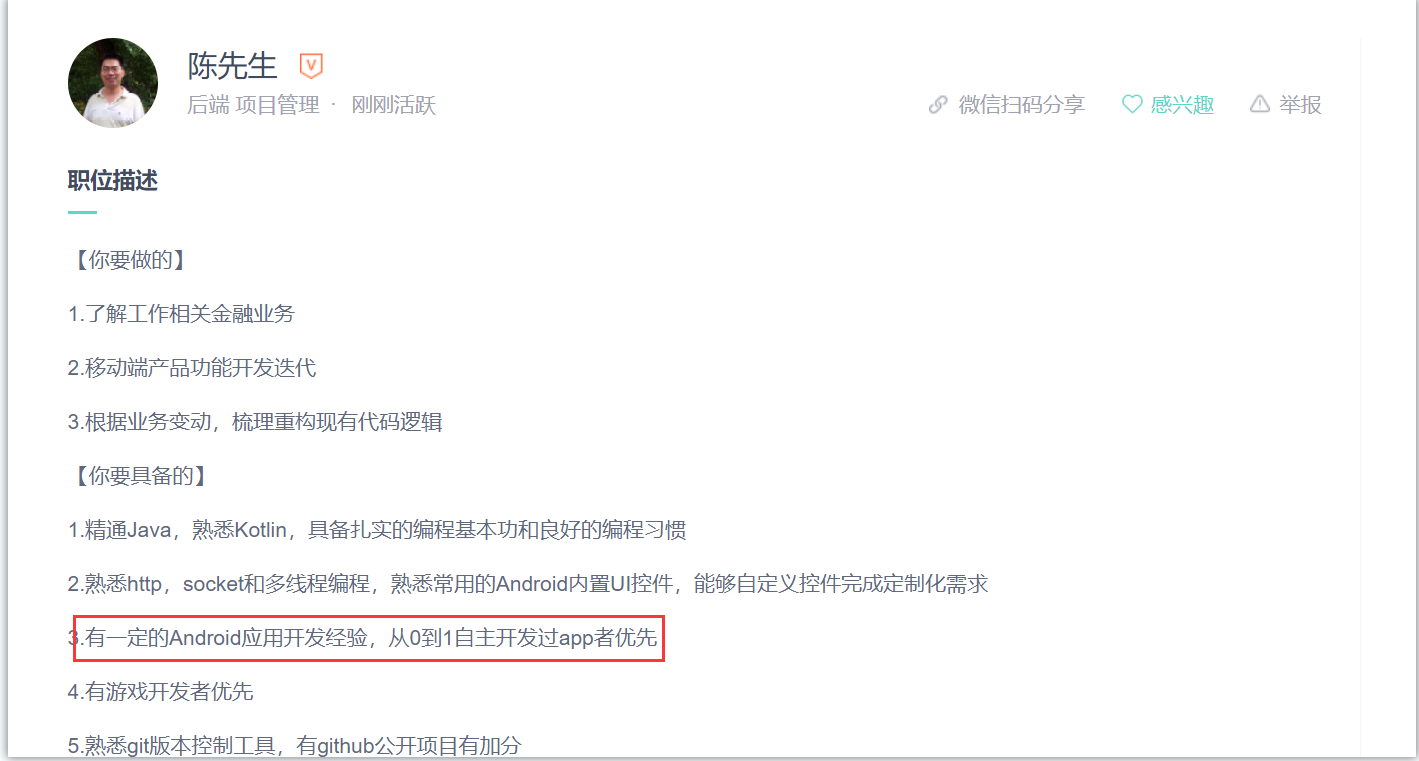Click the heart icon beside 感兴趣
The width and height of the screenshot is (1419, 761).
coord(1132,104)
